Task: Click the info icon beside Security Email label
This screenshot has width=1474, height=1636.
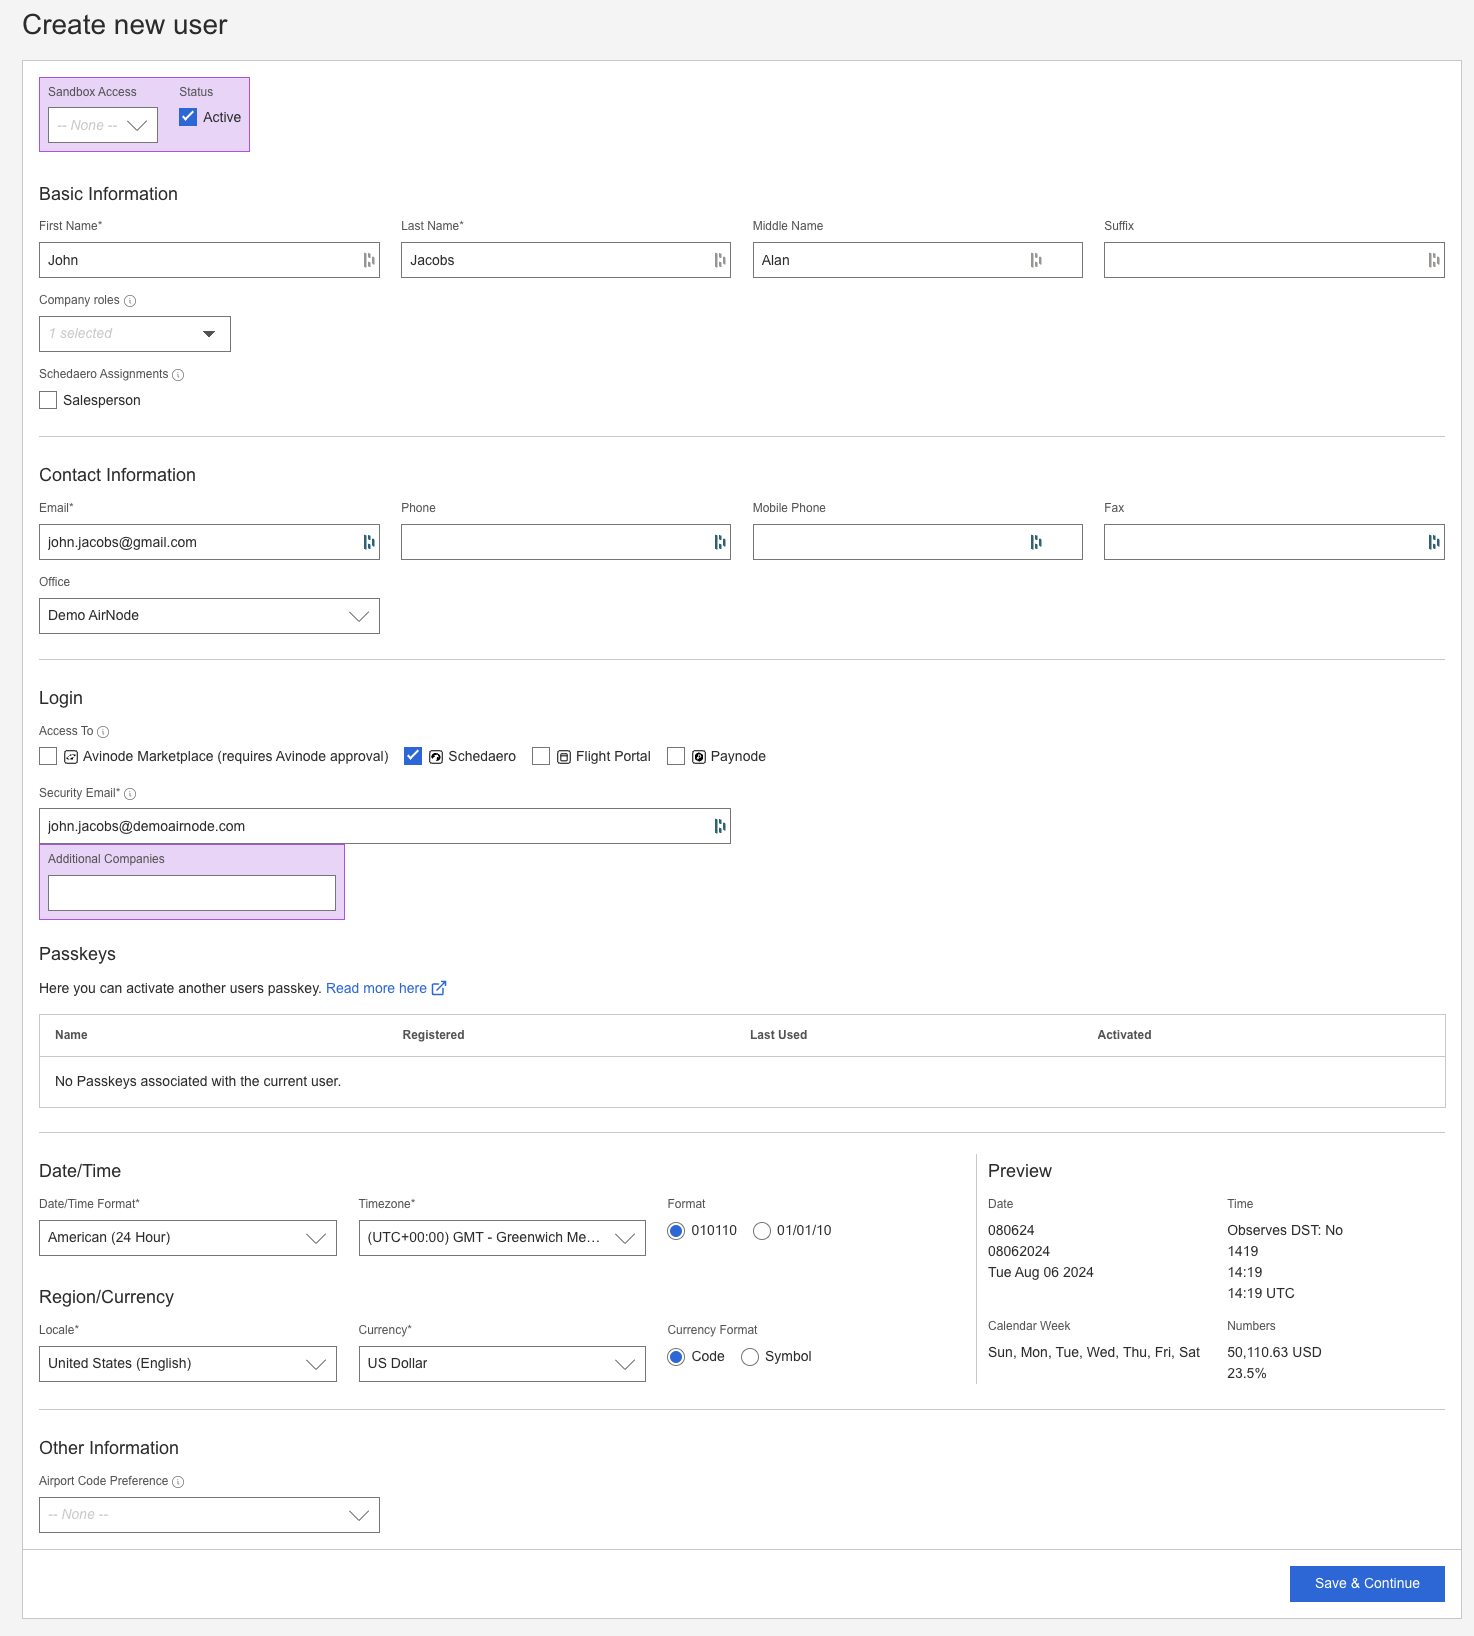Action: [130, 794]
